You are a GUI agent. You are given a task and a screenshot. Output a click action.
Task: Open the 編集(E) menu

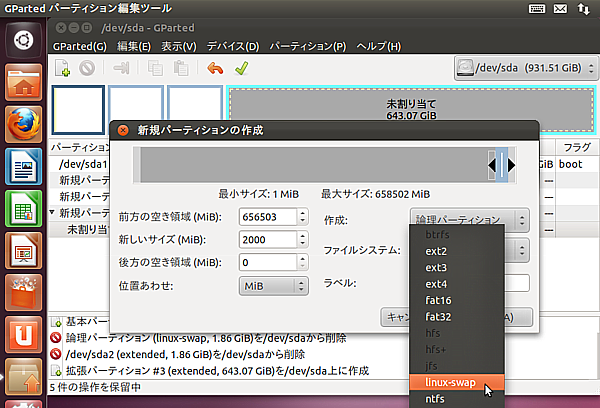click(x=134, y=47)
